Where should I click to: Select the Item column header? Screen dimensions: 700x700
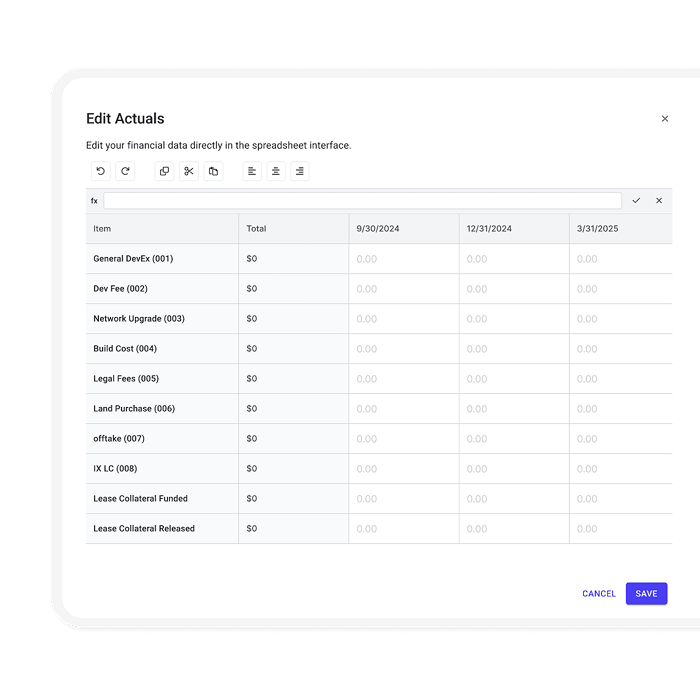coord(162,229)
